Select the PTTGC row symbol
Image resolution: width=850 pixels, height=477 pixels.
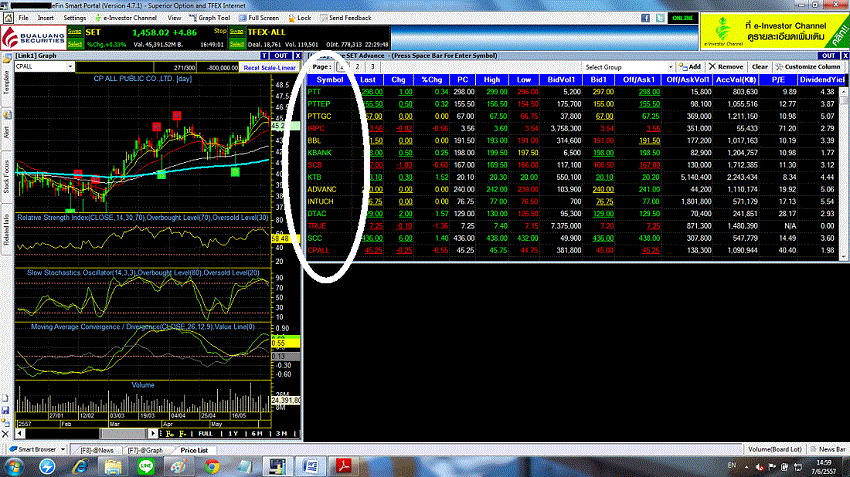319,116
